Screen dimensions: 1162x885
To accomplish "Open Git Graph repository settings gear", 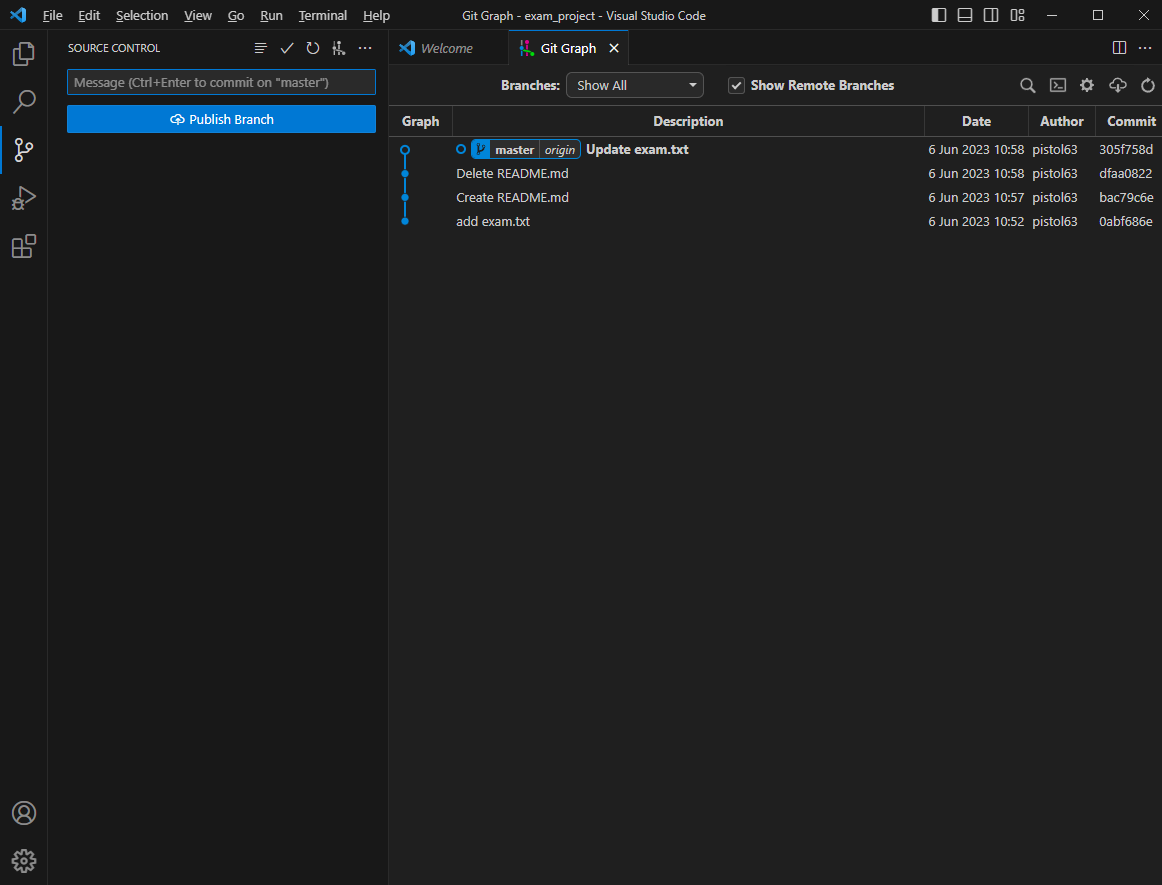I will 1086,85.
